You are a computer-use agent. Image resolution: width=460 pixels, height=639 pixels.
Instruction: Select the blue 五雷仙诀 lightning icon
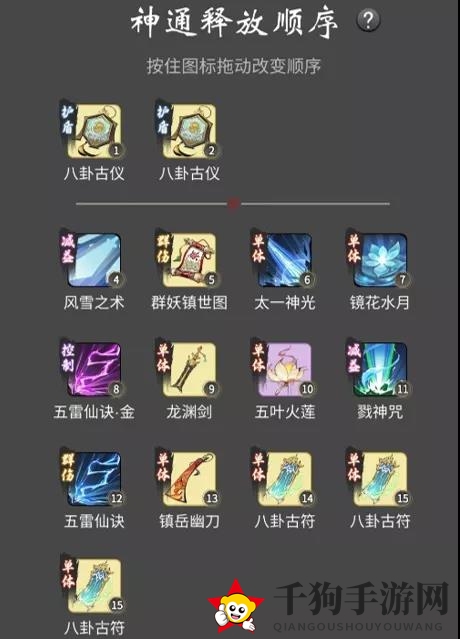click(x=94, y=479)
